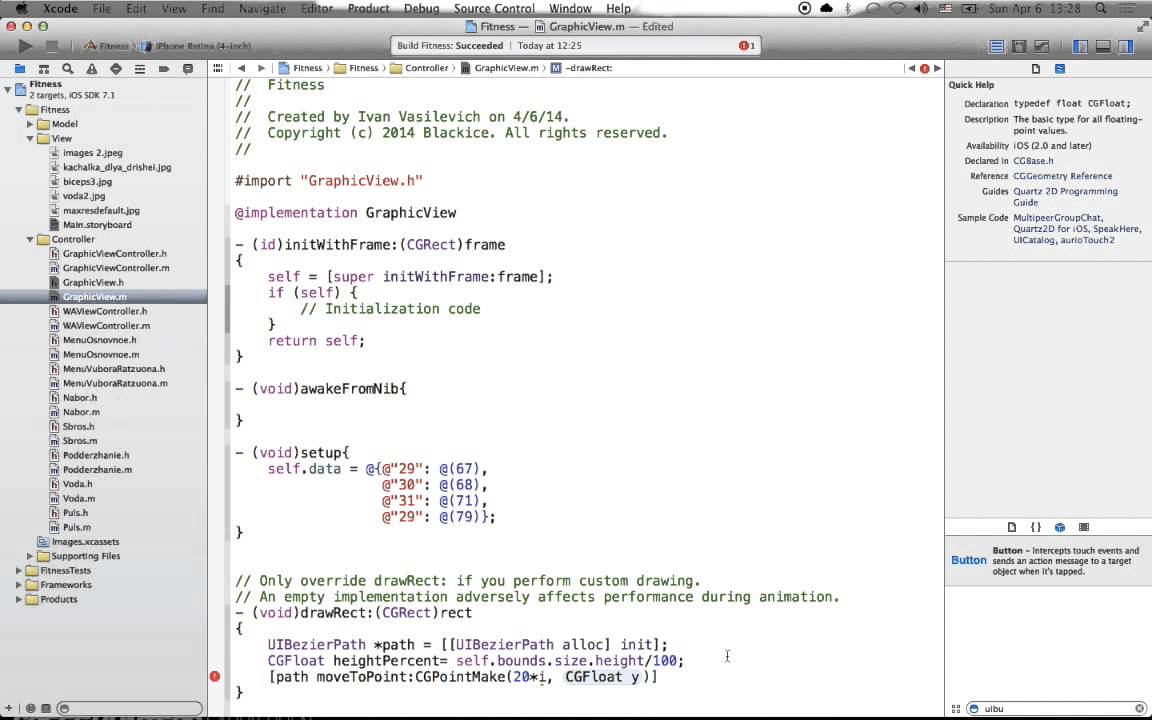The image size is (1152, 720).
Task: Choose iPhone Retina (4-inch) destination
Action: (x=197, y=46)
